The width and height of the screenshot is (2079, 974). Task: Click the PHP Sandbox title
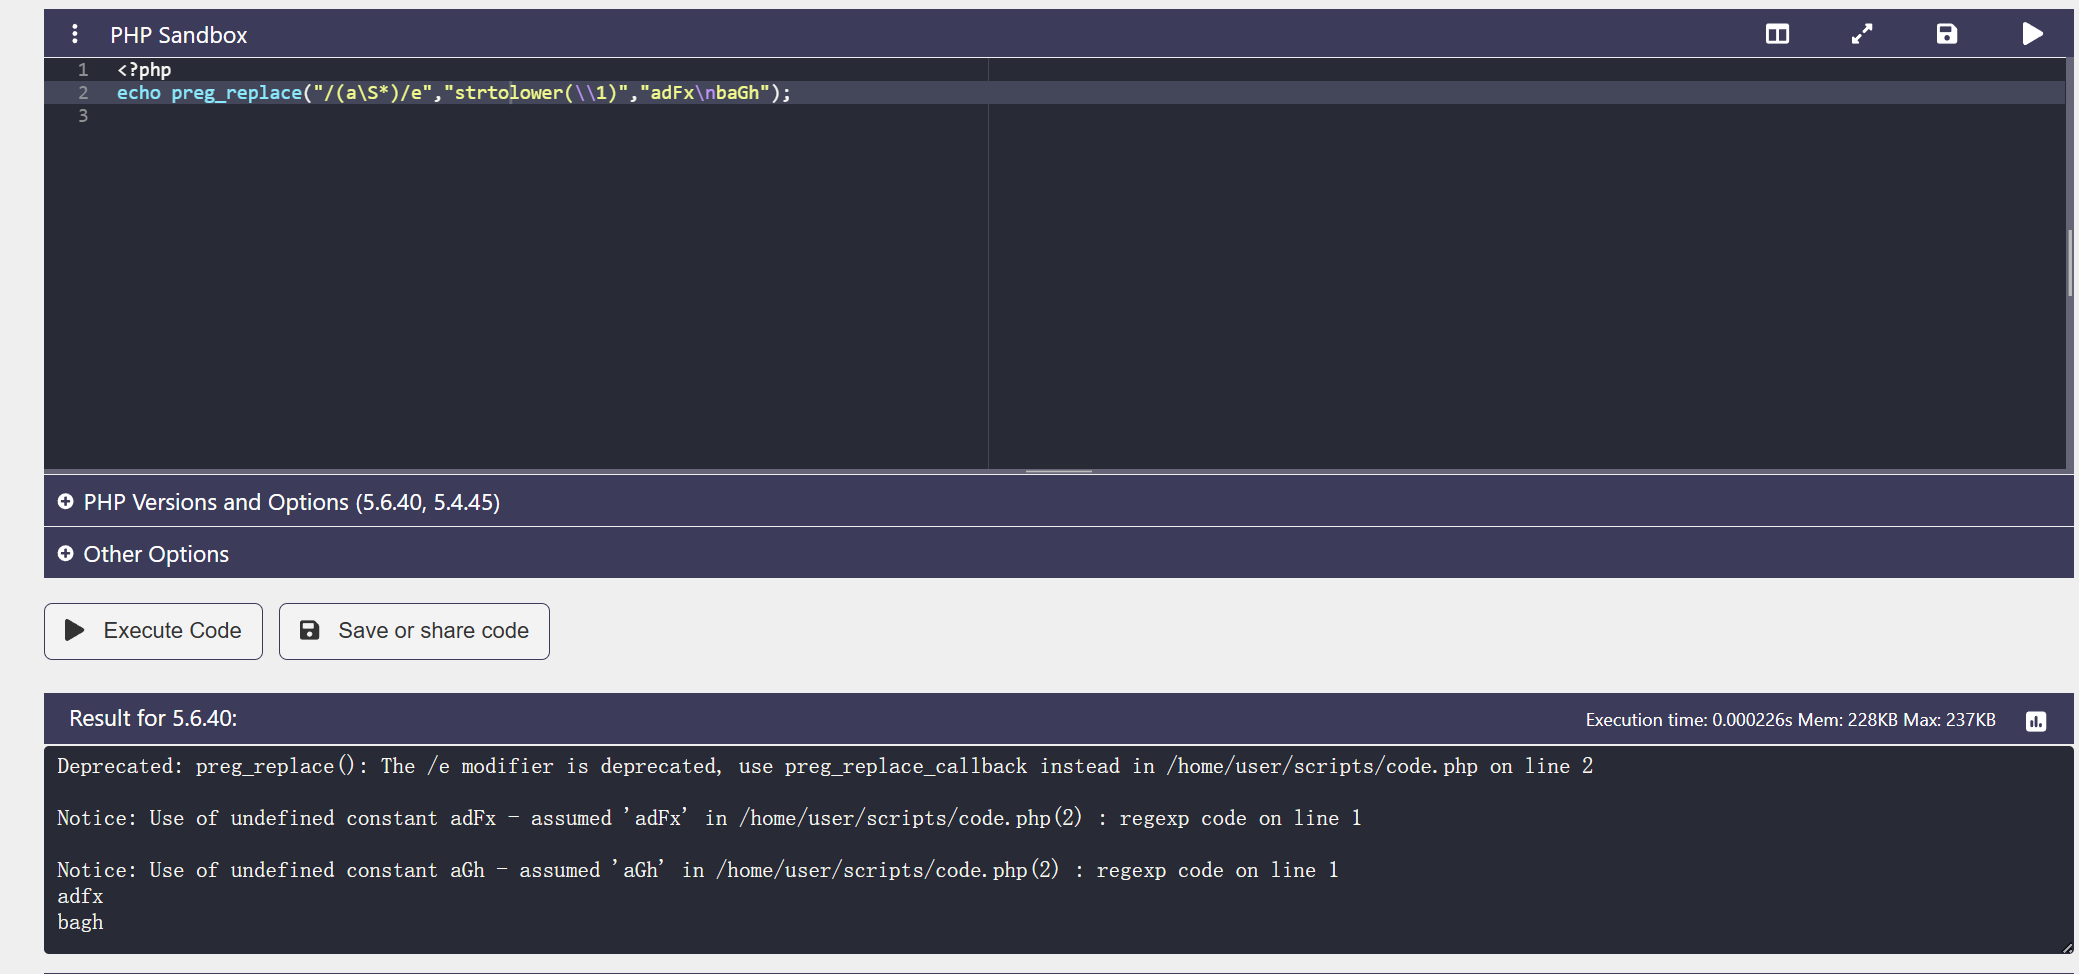[179, 35]
